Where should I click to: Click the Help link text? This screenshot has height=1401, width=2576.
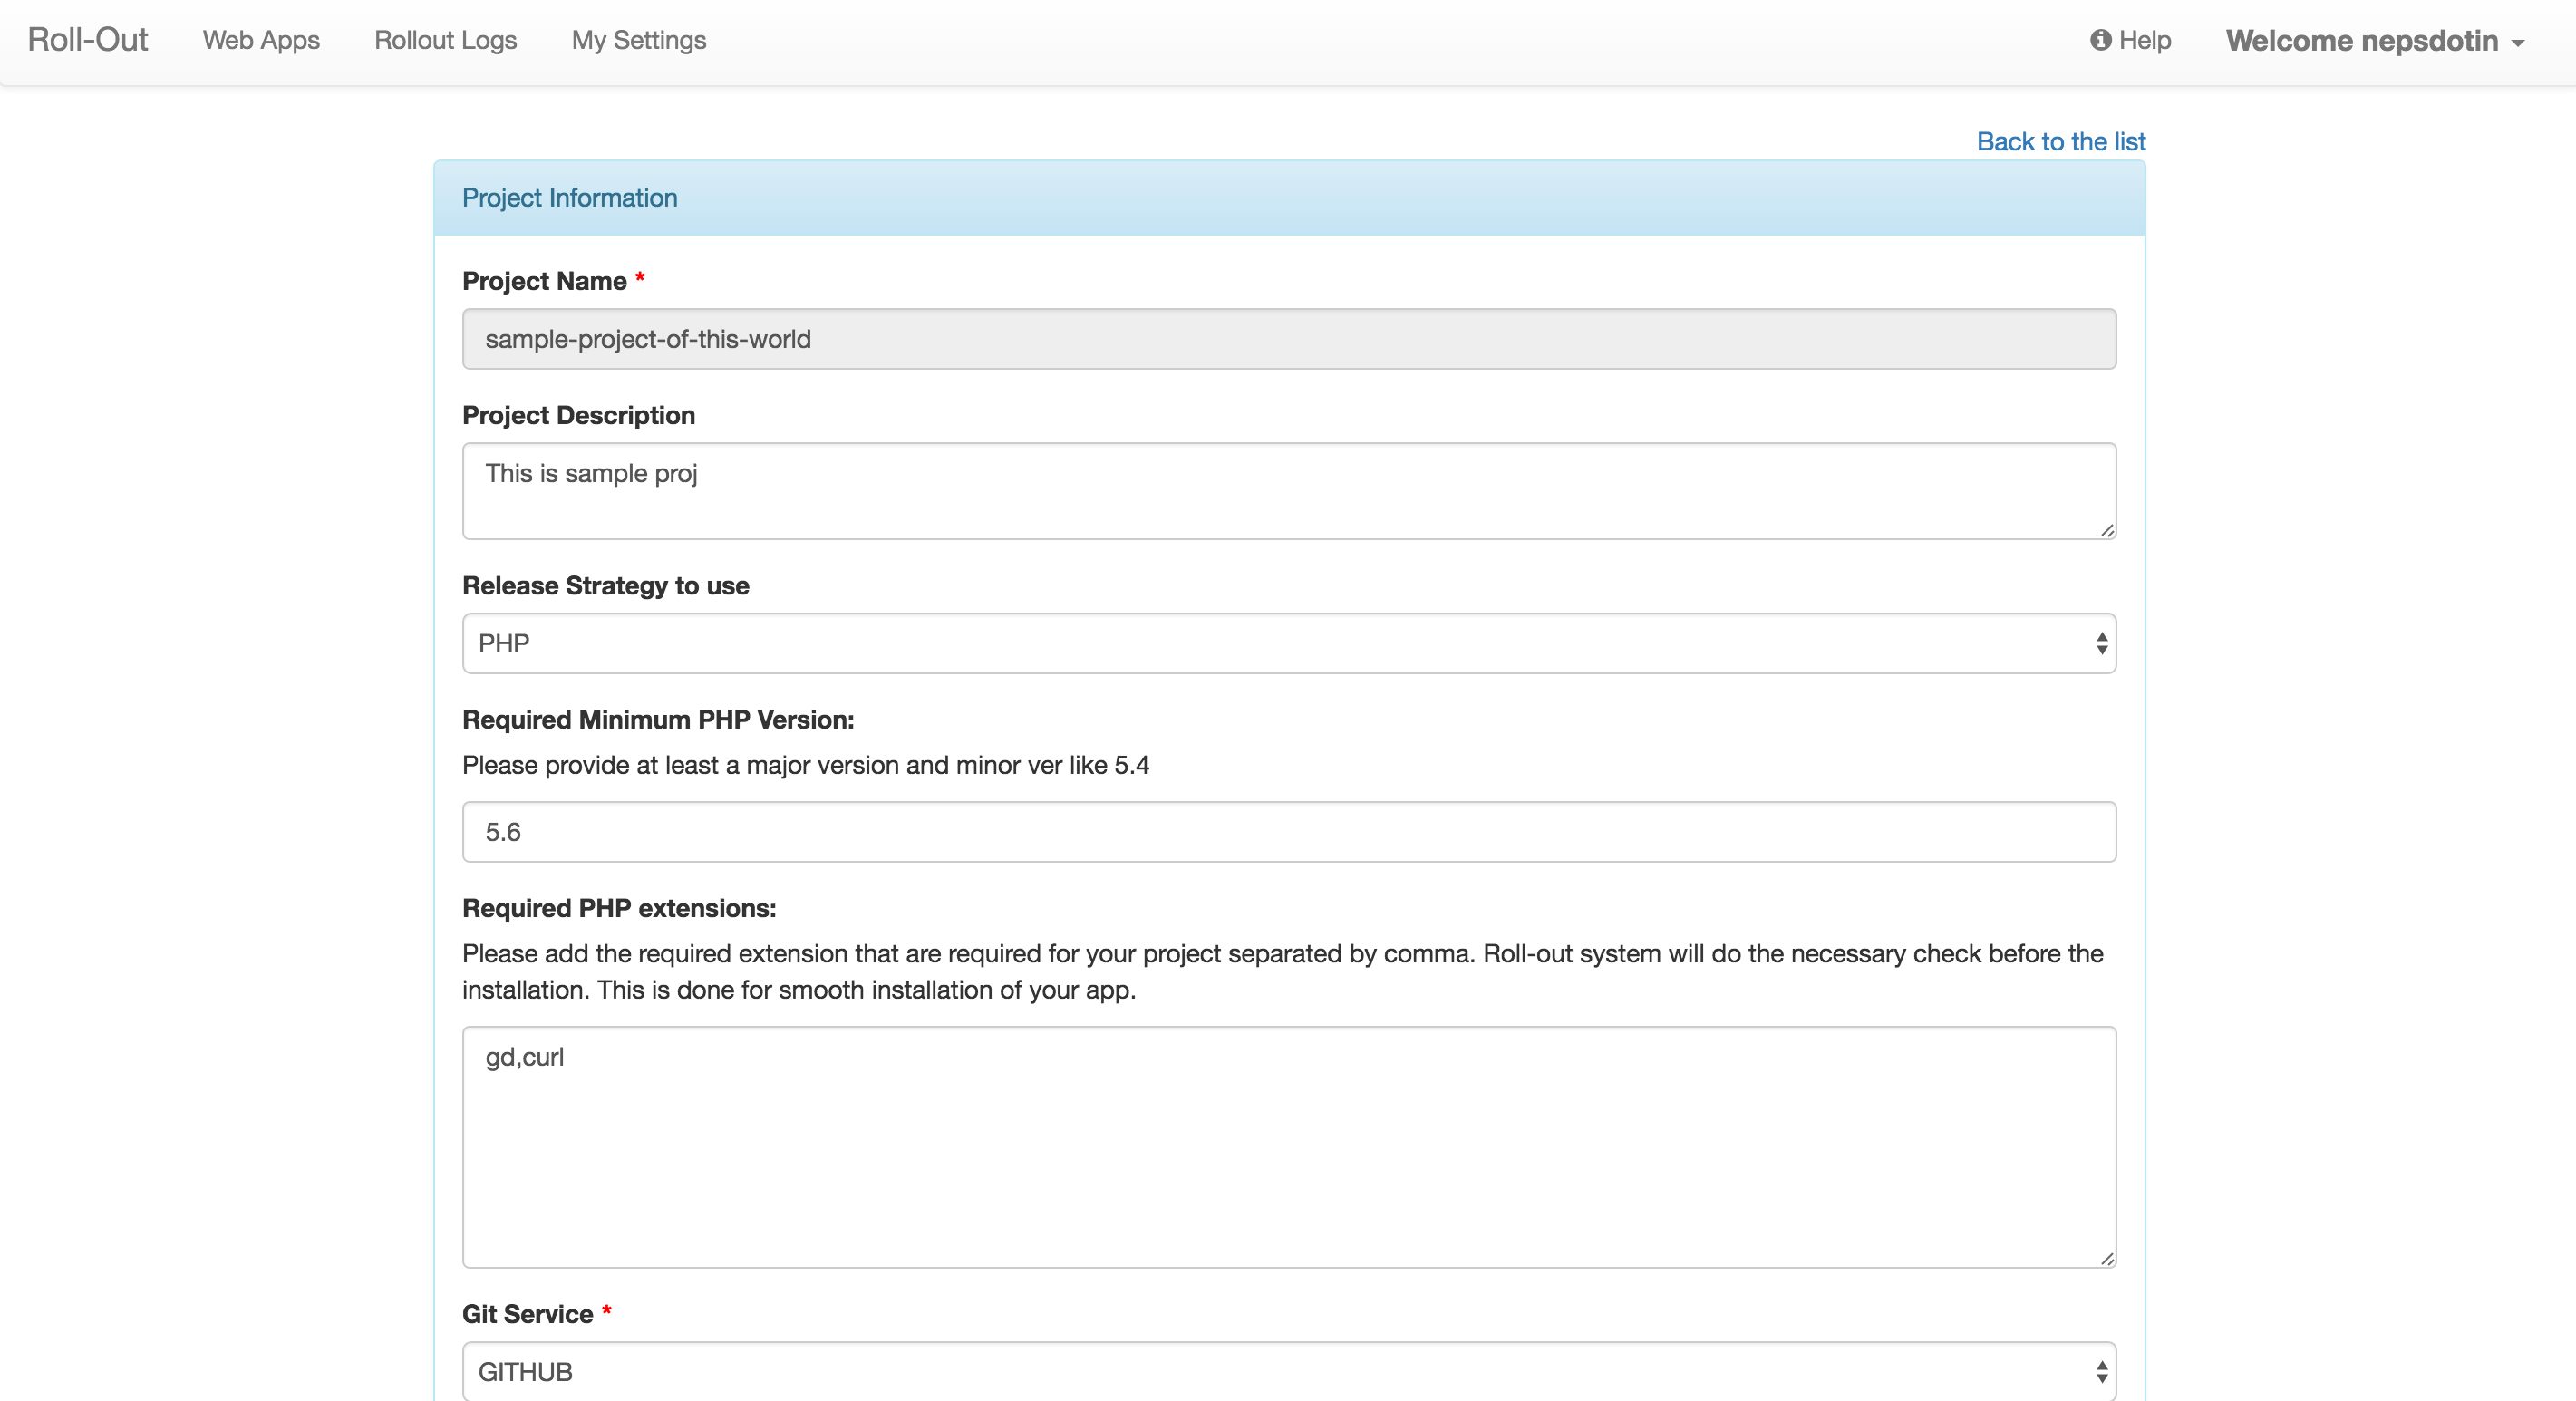pyautogui.click(x=2145, y=40)
